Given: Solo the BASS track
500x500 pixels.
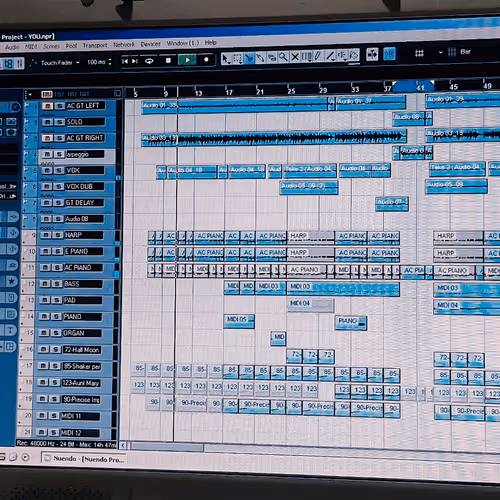Looking at the screenshot, I should (57, 284).
